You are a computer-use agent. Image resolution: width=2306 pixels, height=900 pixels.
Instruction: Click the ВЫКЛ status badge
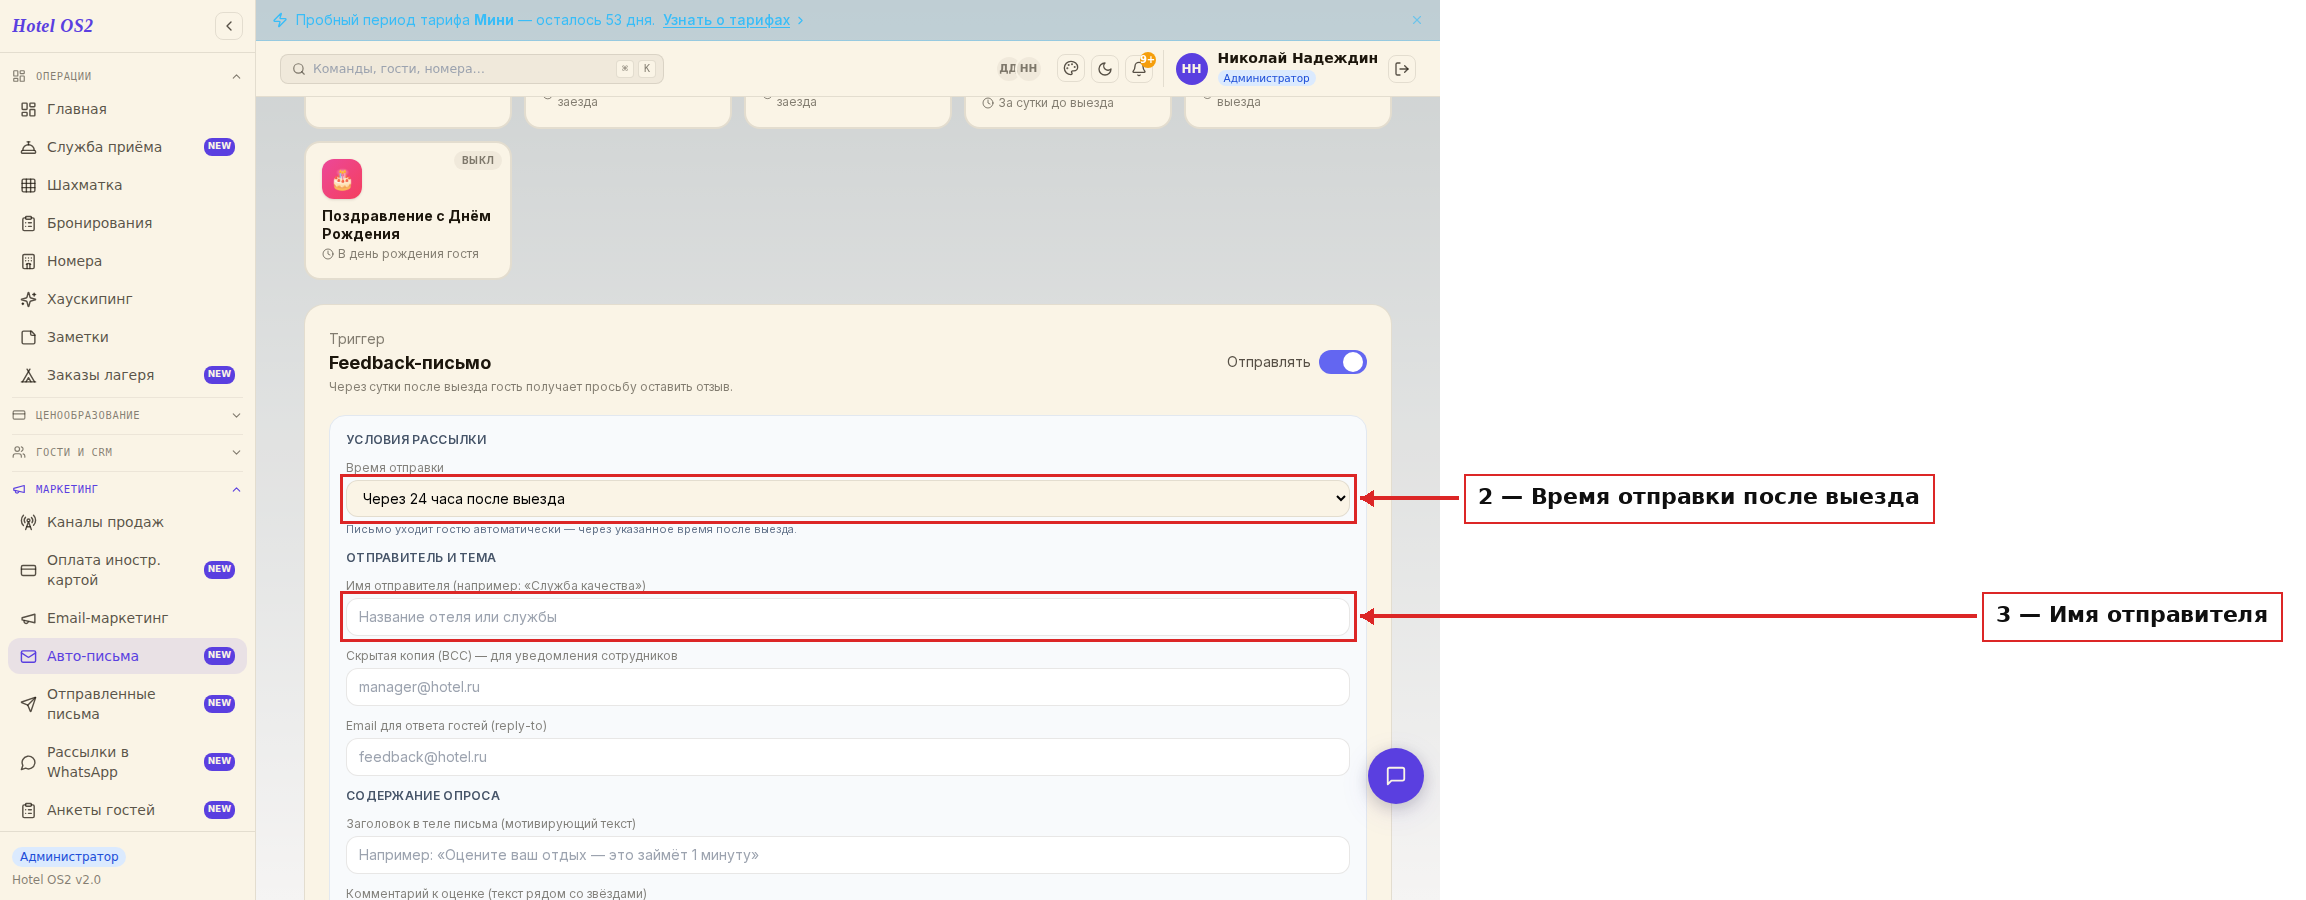pyautogui.click(x=478, y=160)
